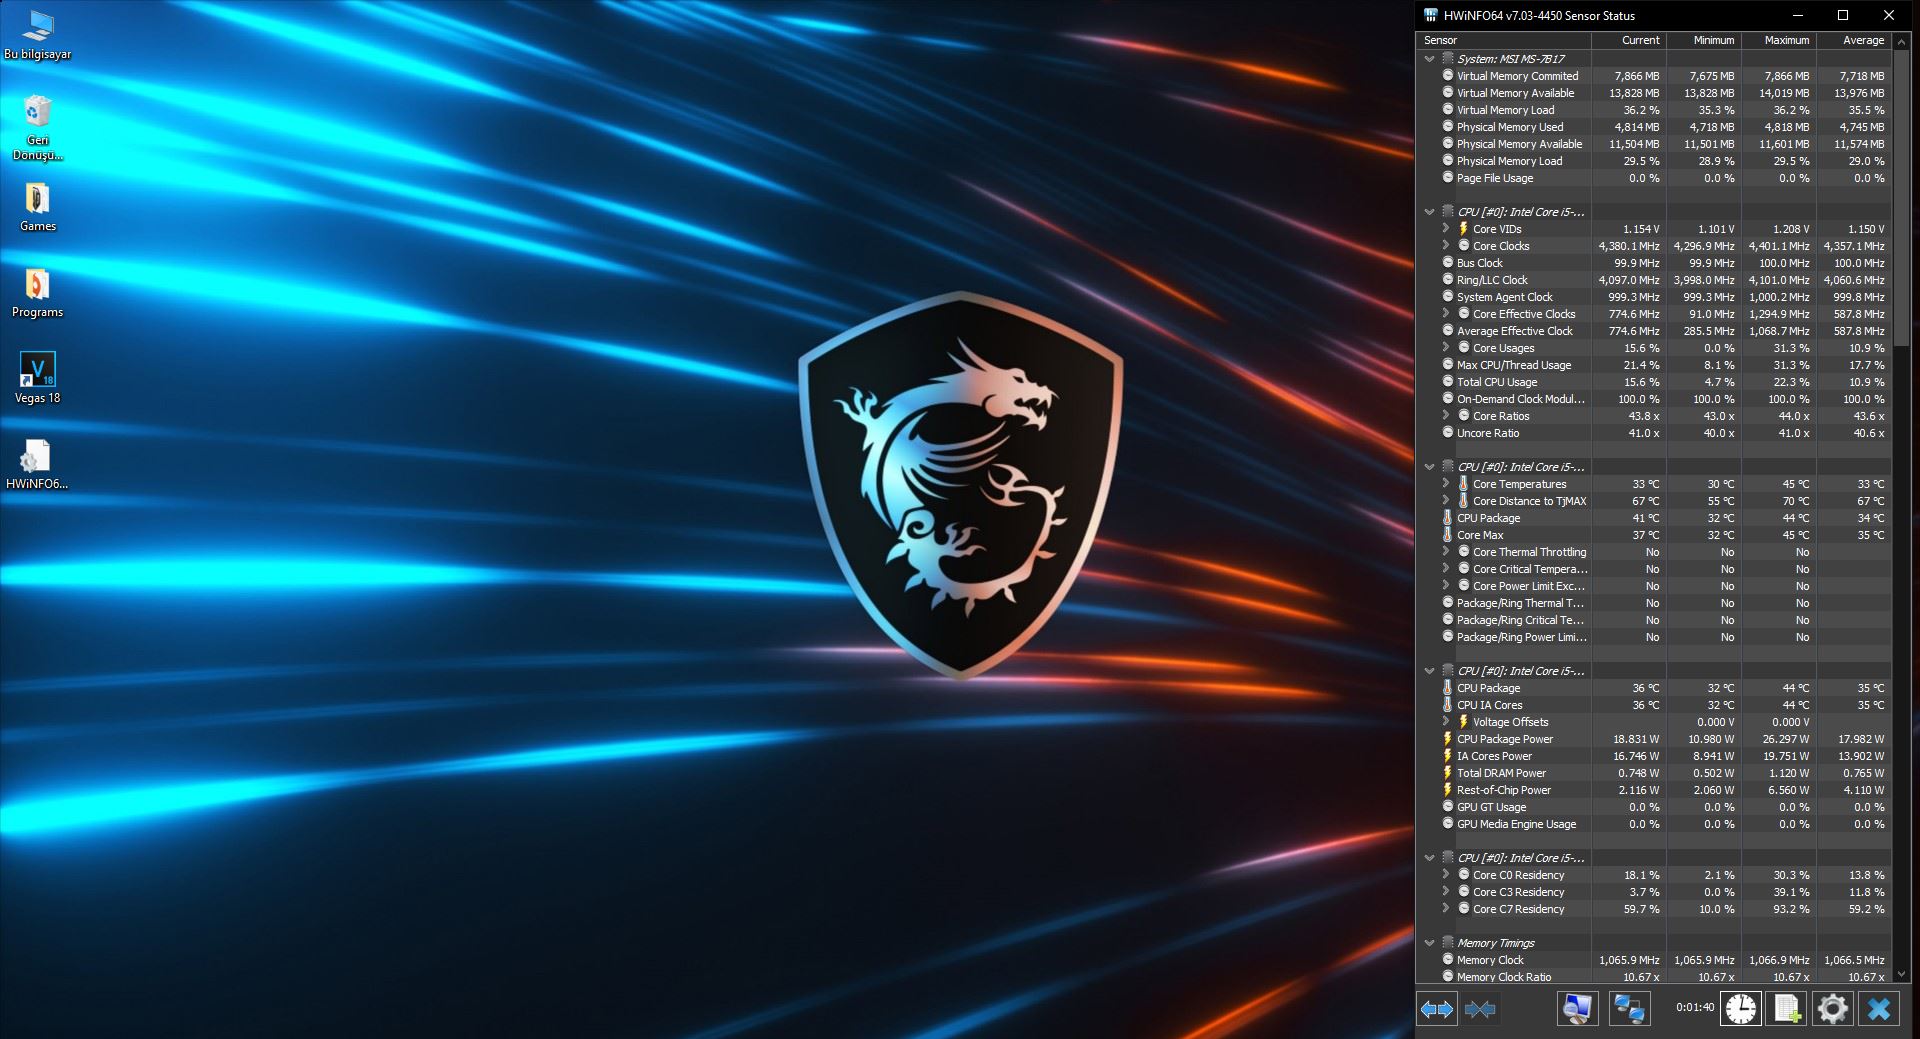Viewport: 1920px width, 1039px height.
Task: Click the Current column header
Action: coord(1629,40)
